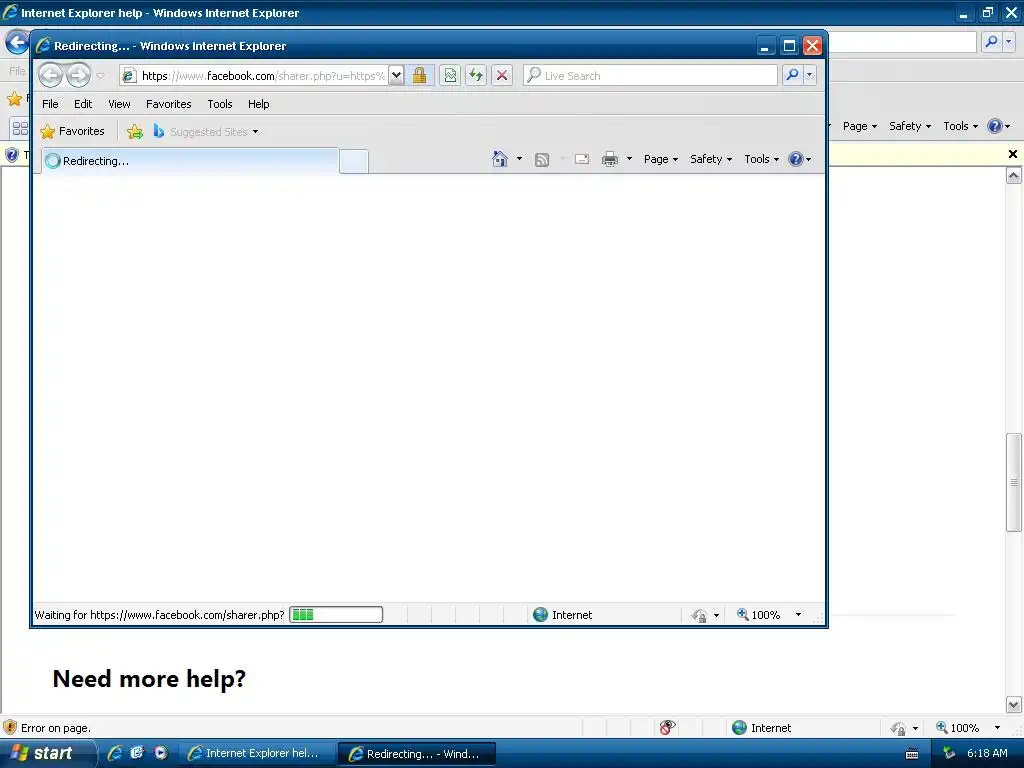The width and height of the screenshot is (1024, 768).
Task: Click the Protected Mode icon in front status bar
Action: click(x=699, y=615)
